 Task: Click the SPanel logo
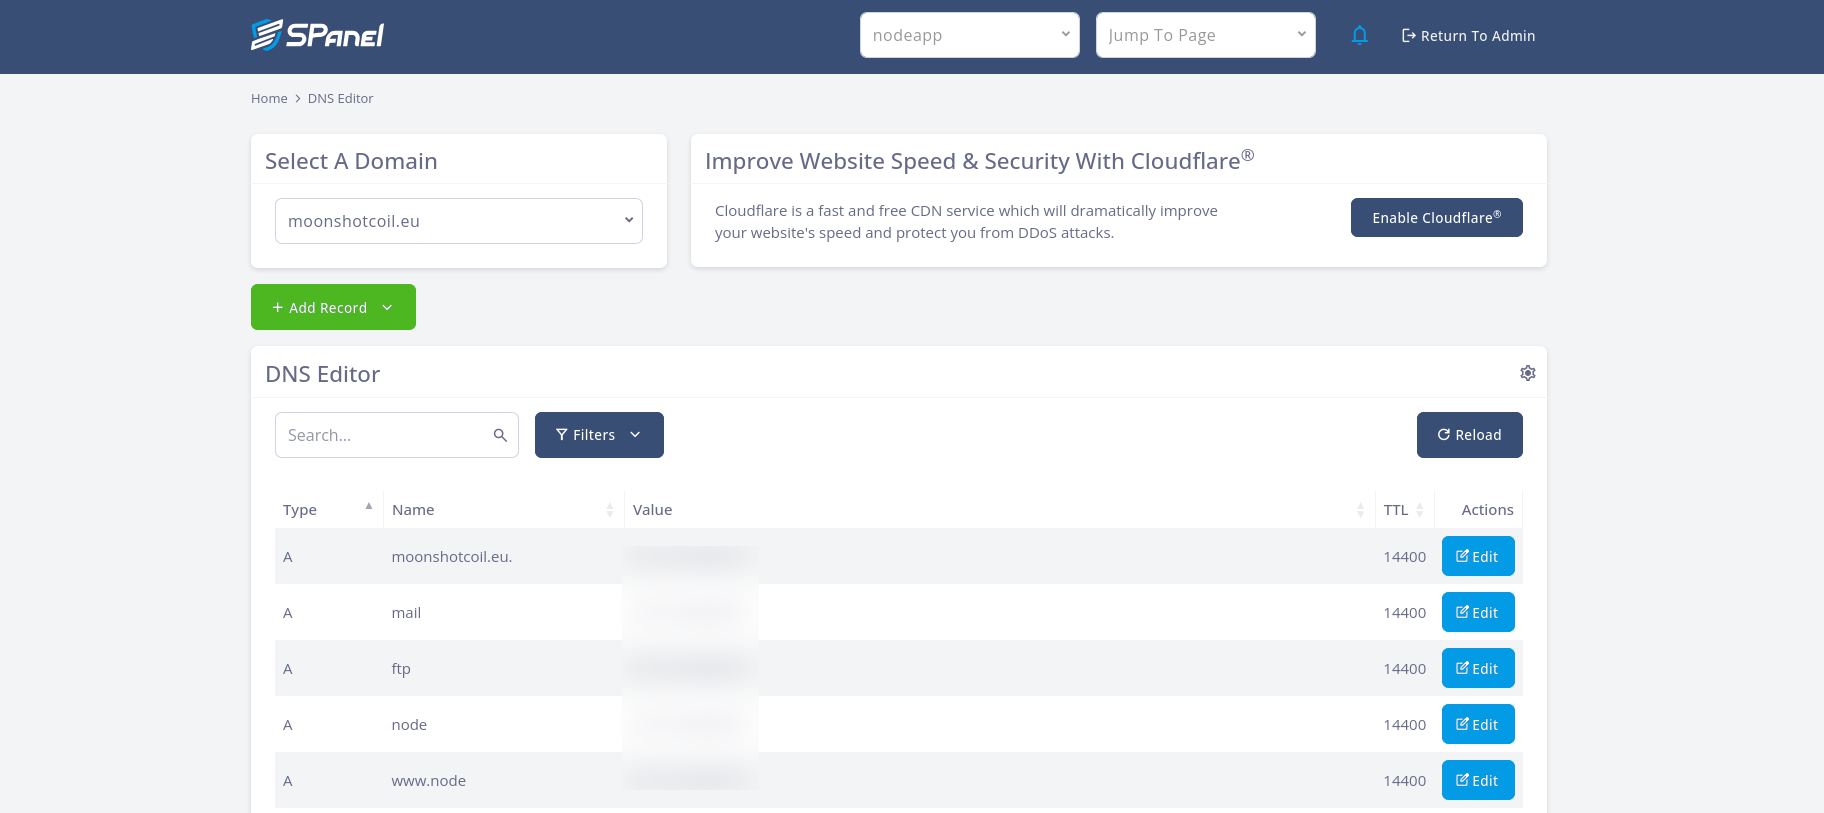coord(317,35)
